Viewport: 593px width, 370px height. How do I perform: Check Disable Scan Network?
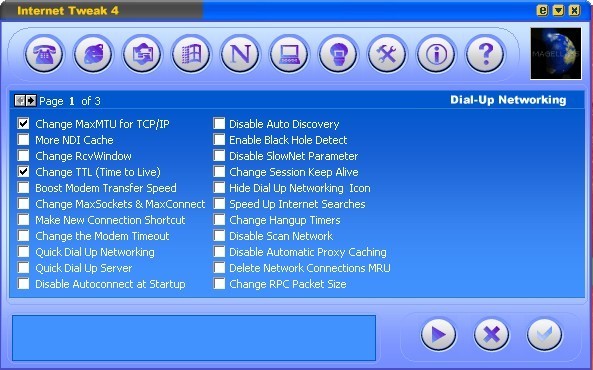[219, 236]
